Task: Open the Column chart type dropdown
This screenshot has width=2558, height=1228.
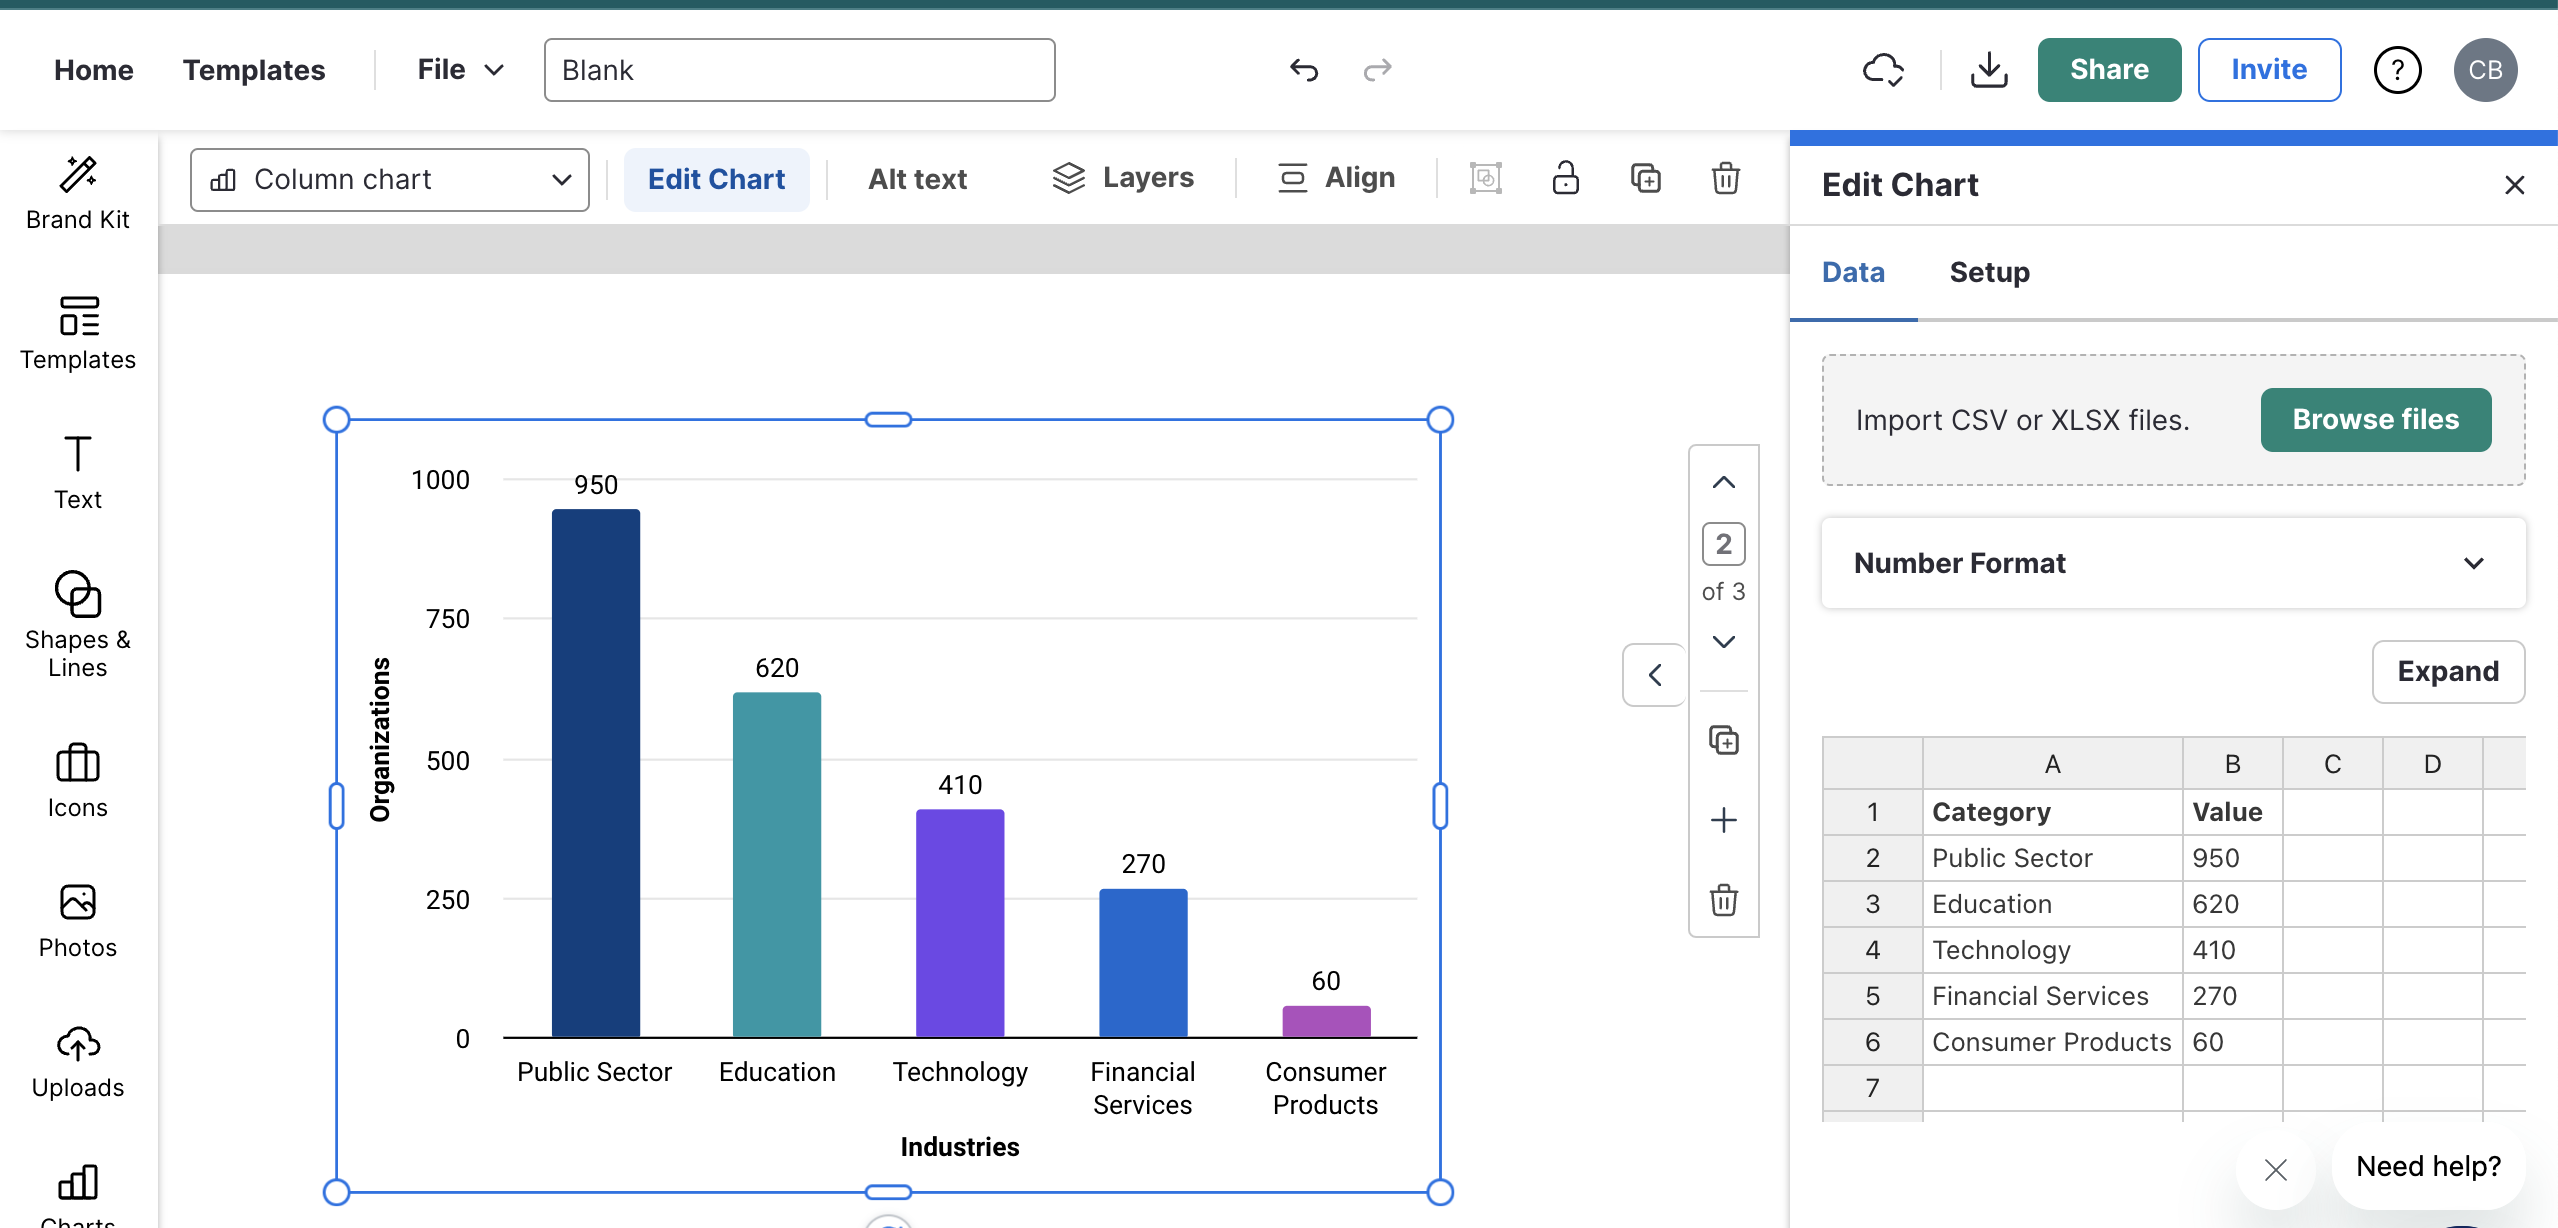Action: coord(389,180)
